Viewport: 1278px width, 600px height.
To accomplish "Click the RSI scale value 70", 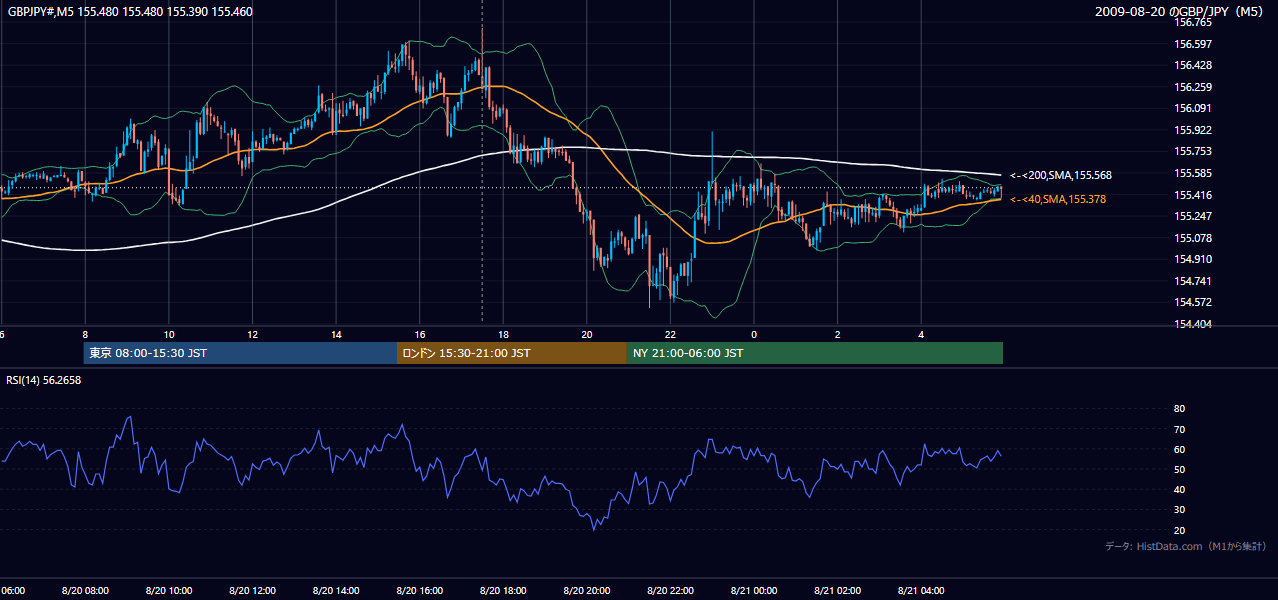I will coord(1179,429).
